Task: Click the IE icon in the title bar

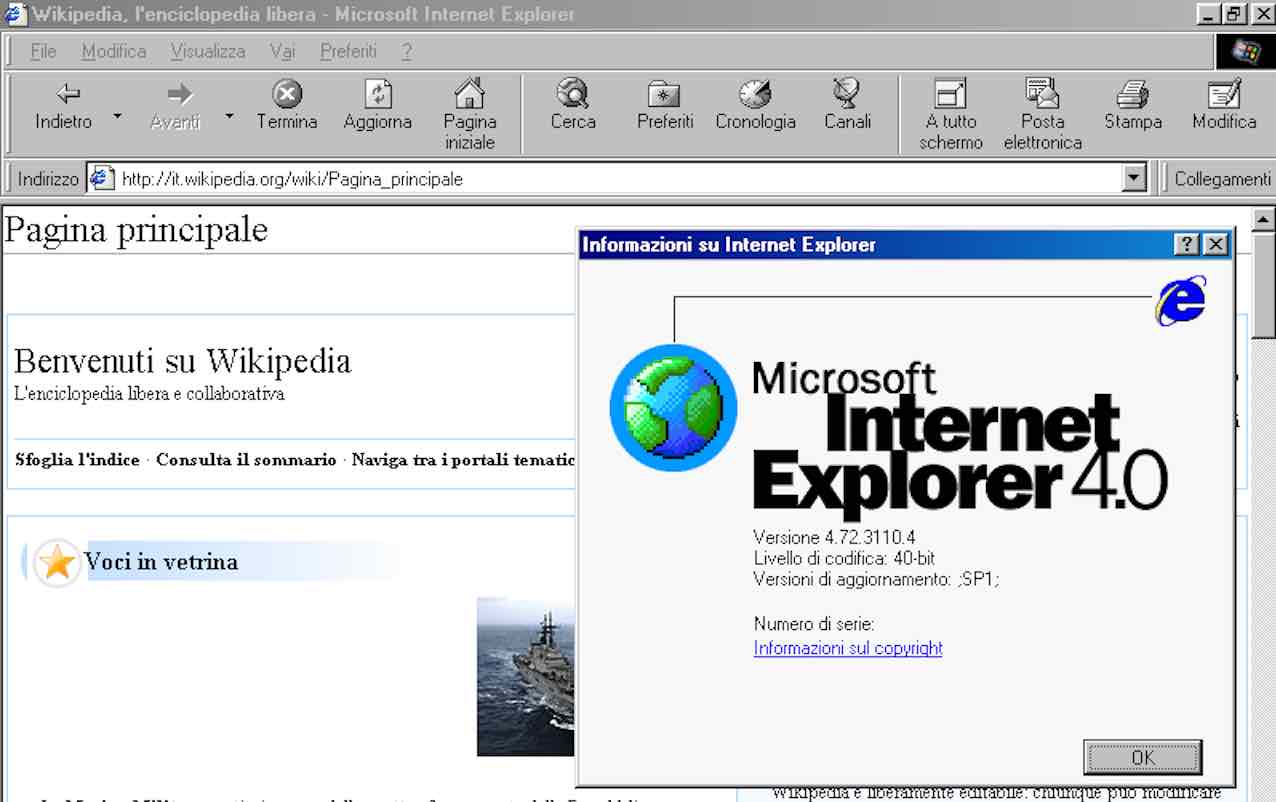Action: coord(15,14)
